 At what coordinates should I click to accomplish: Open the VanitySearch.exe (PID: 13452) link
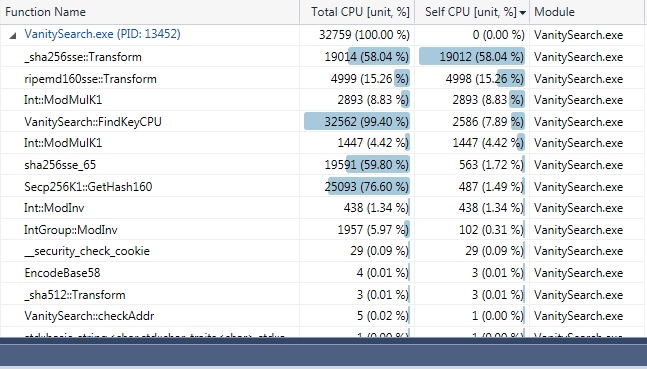click(x=102, y=34)
